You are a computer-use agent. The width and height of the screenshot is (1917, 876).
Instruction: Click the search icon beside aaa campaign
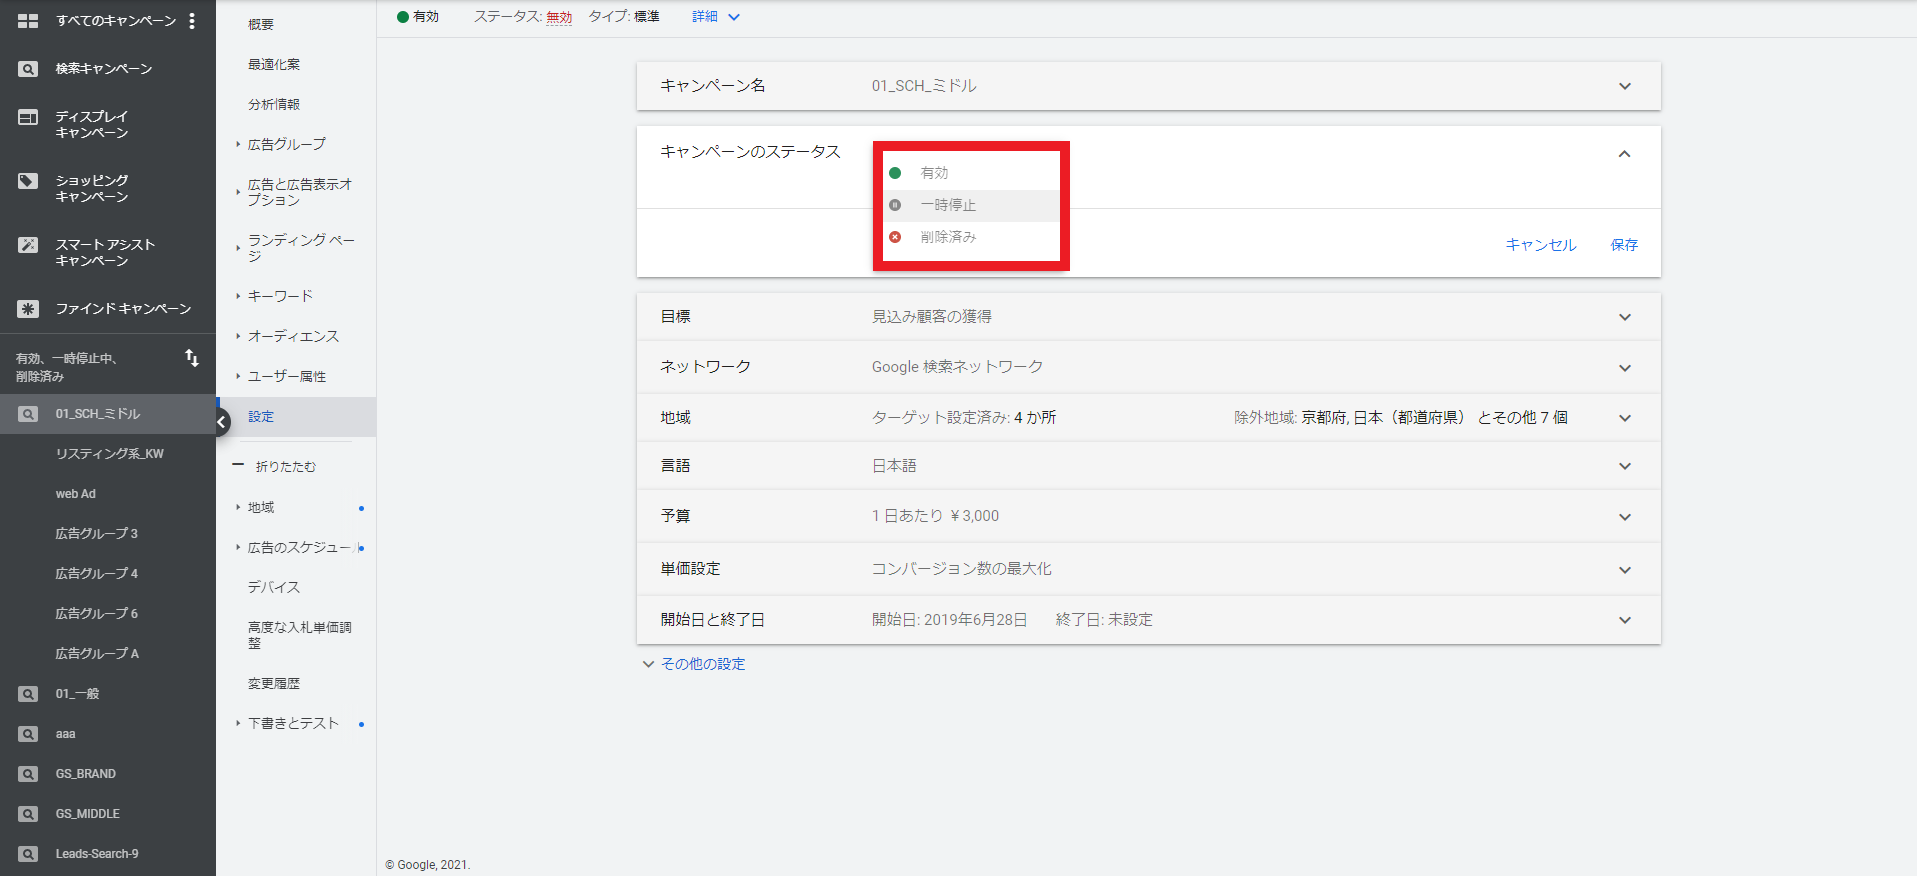(28, 734)
